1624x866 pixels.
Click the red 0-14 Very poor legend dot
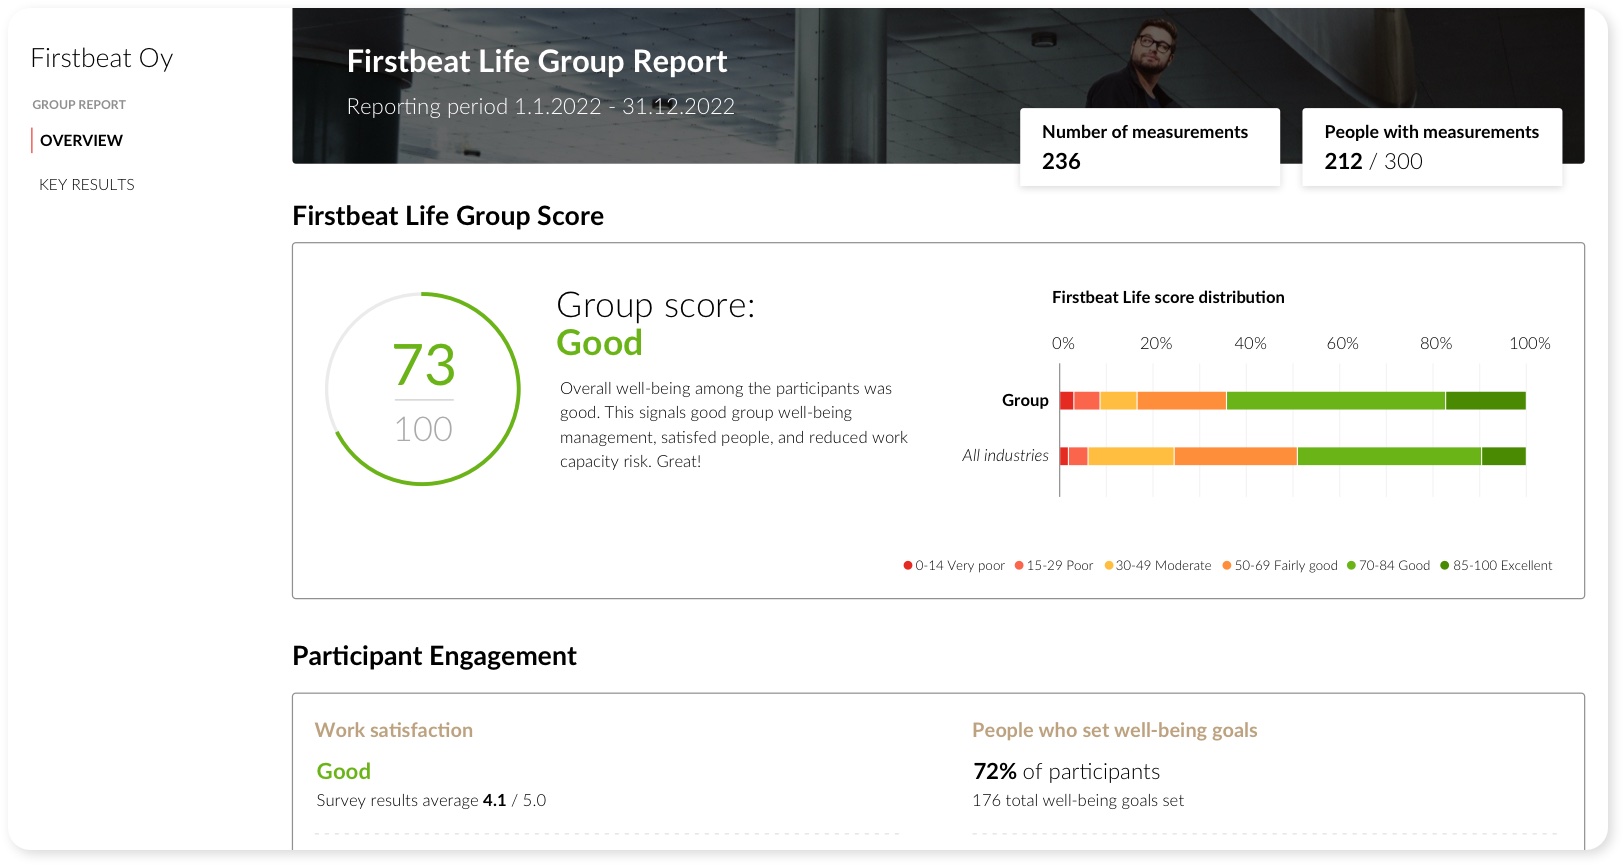[x=908, y=565]
